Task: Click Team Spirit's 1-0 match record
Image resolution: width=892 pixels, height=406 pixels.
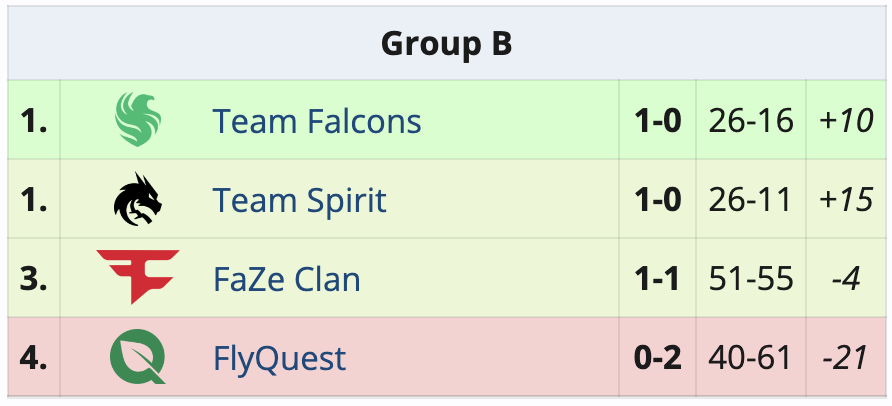Action: [x=658, y=200]
